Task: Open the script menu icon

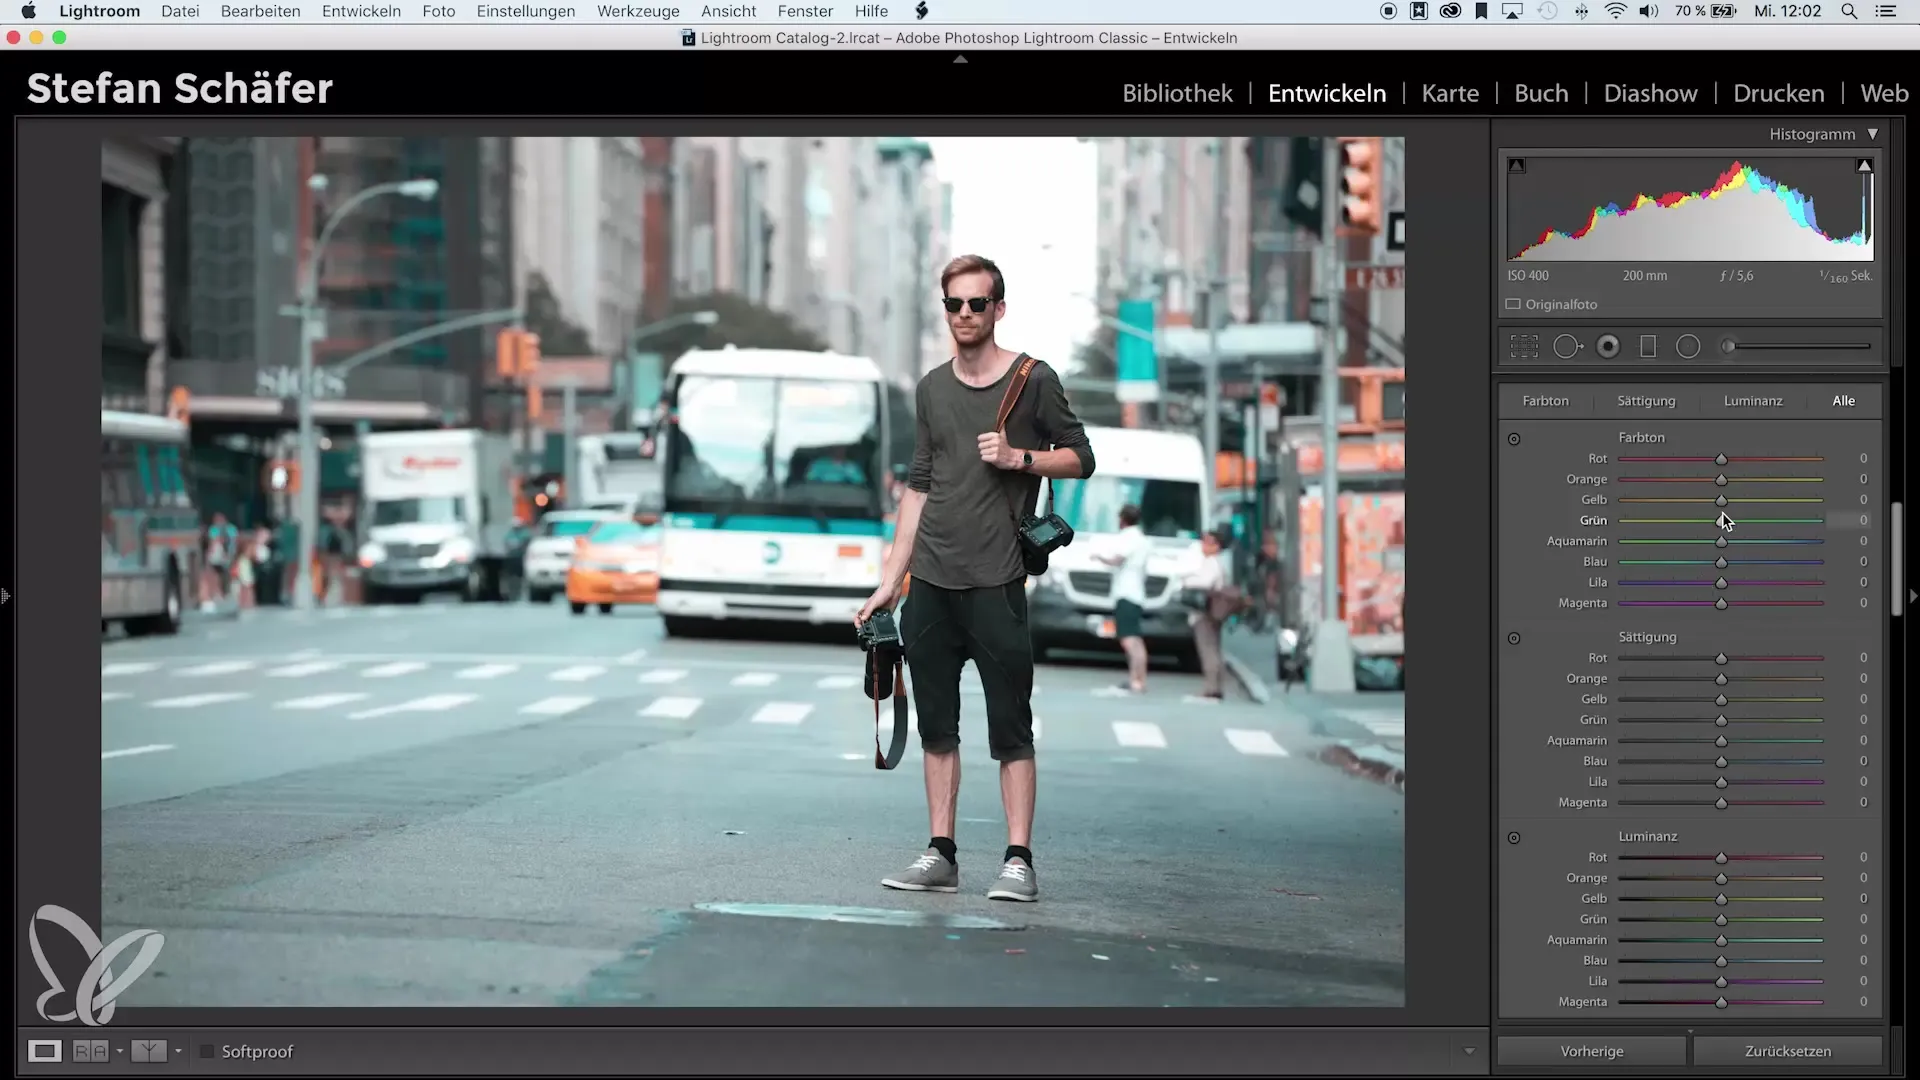Action: click(921, 11)
